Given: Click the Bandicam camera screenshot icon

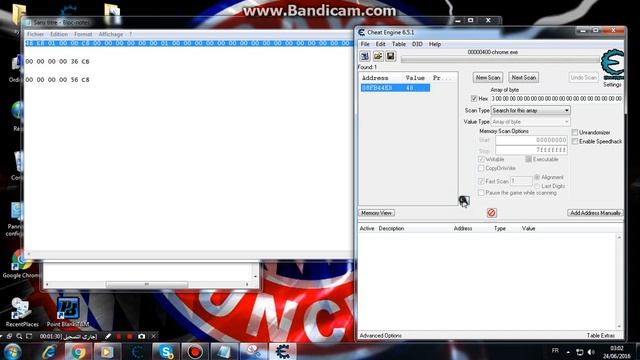Looking at the screenshot, I should 141,336.
